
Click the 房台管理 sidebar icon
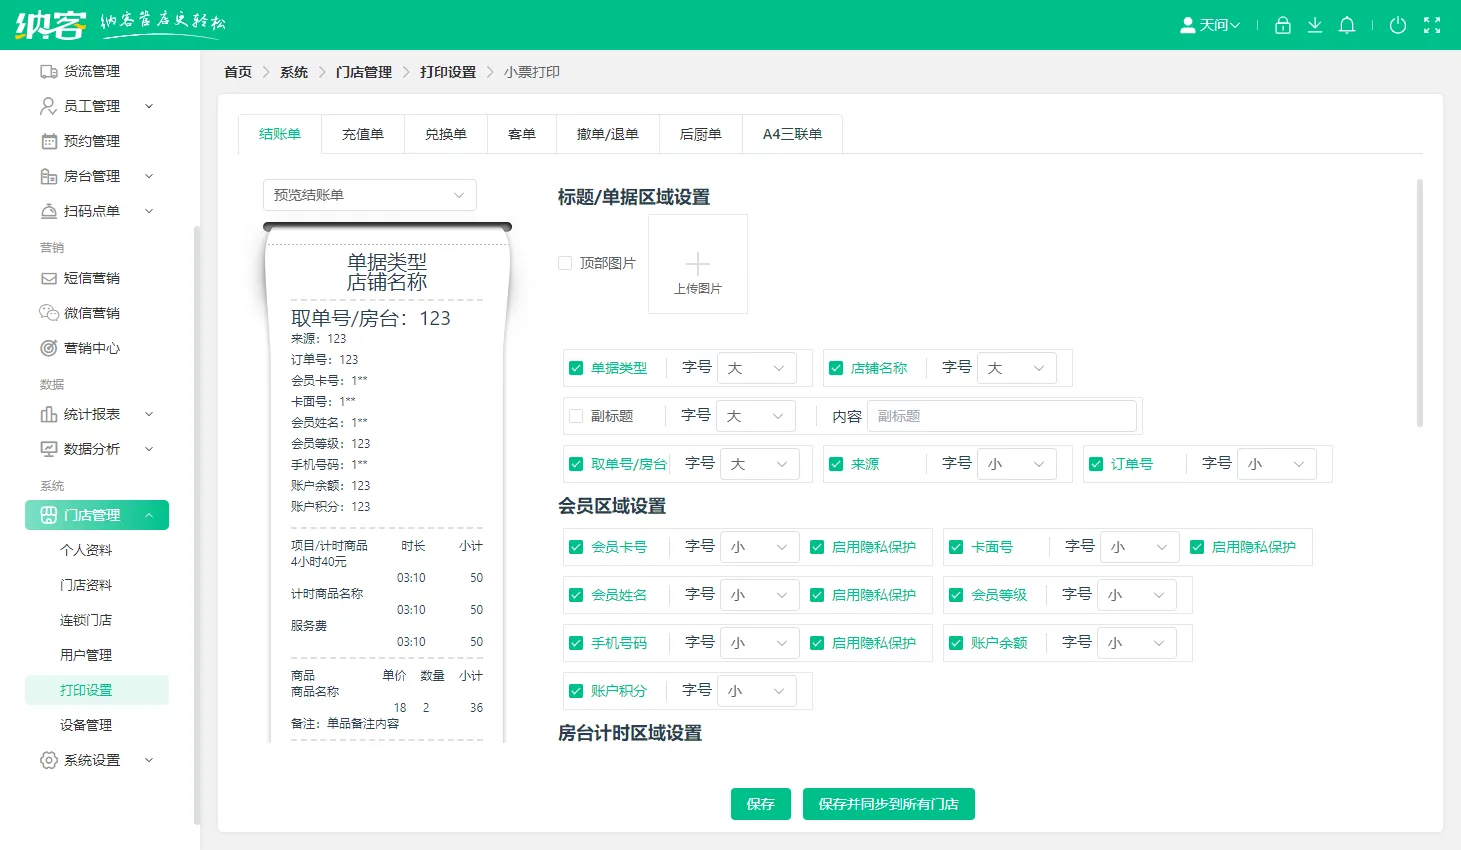[x=48, y=176]
